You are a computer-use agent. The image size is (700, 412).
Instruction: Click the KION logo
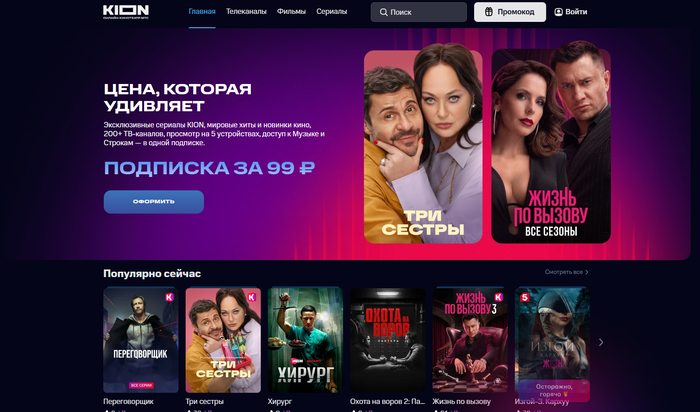(x=126, y=12)
